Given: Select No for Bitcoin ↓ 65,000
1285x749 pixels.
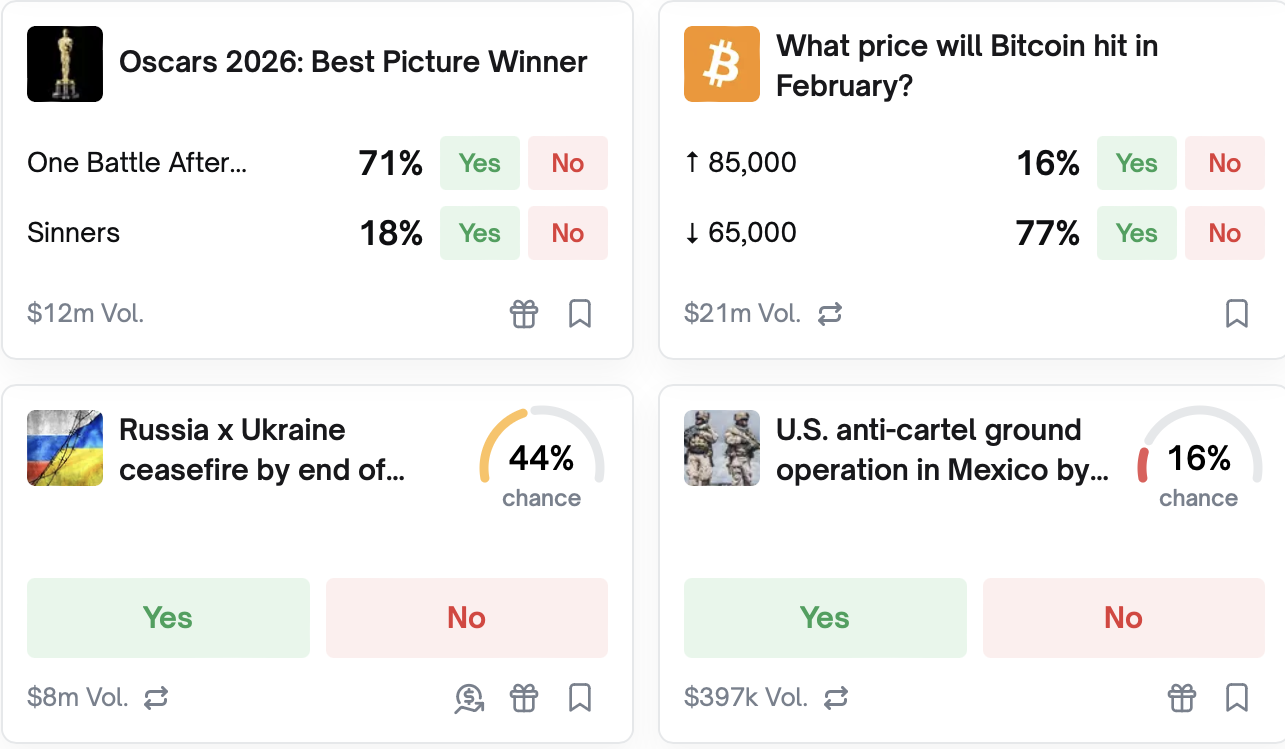Looking at the screenshot, I should pyautogui.click(x=1224, y=233).
